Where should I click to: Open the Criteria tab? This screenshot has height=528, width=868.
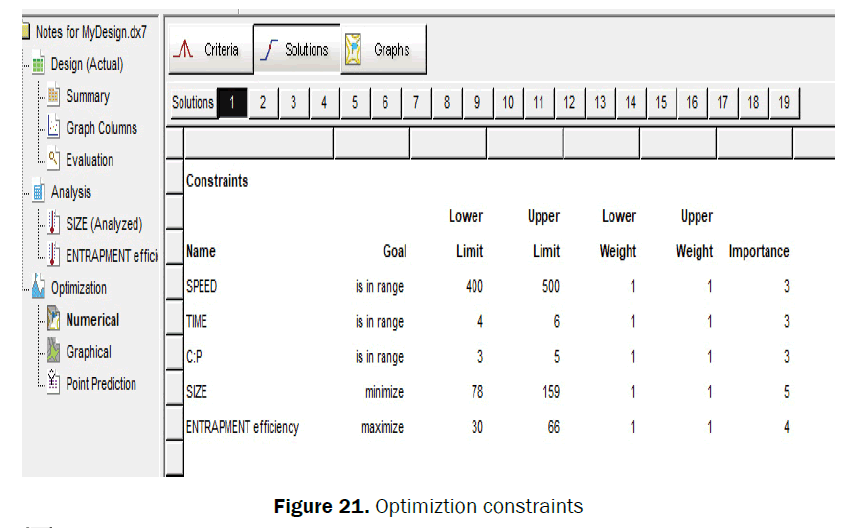click(x=207, y=50)
